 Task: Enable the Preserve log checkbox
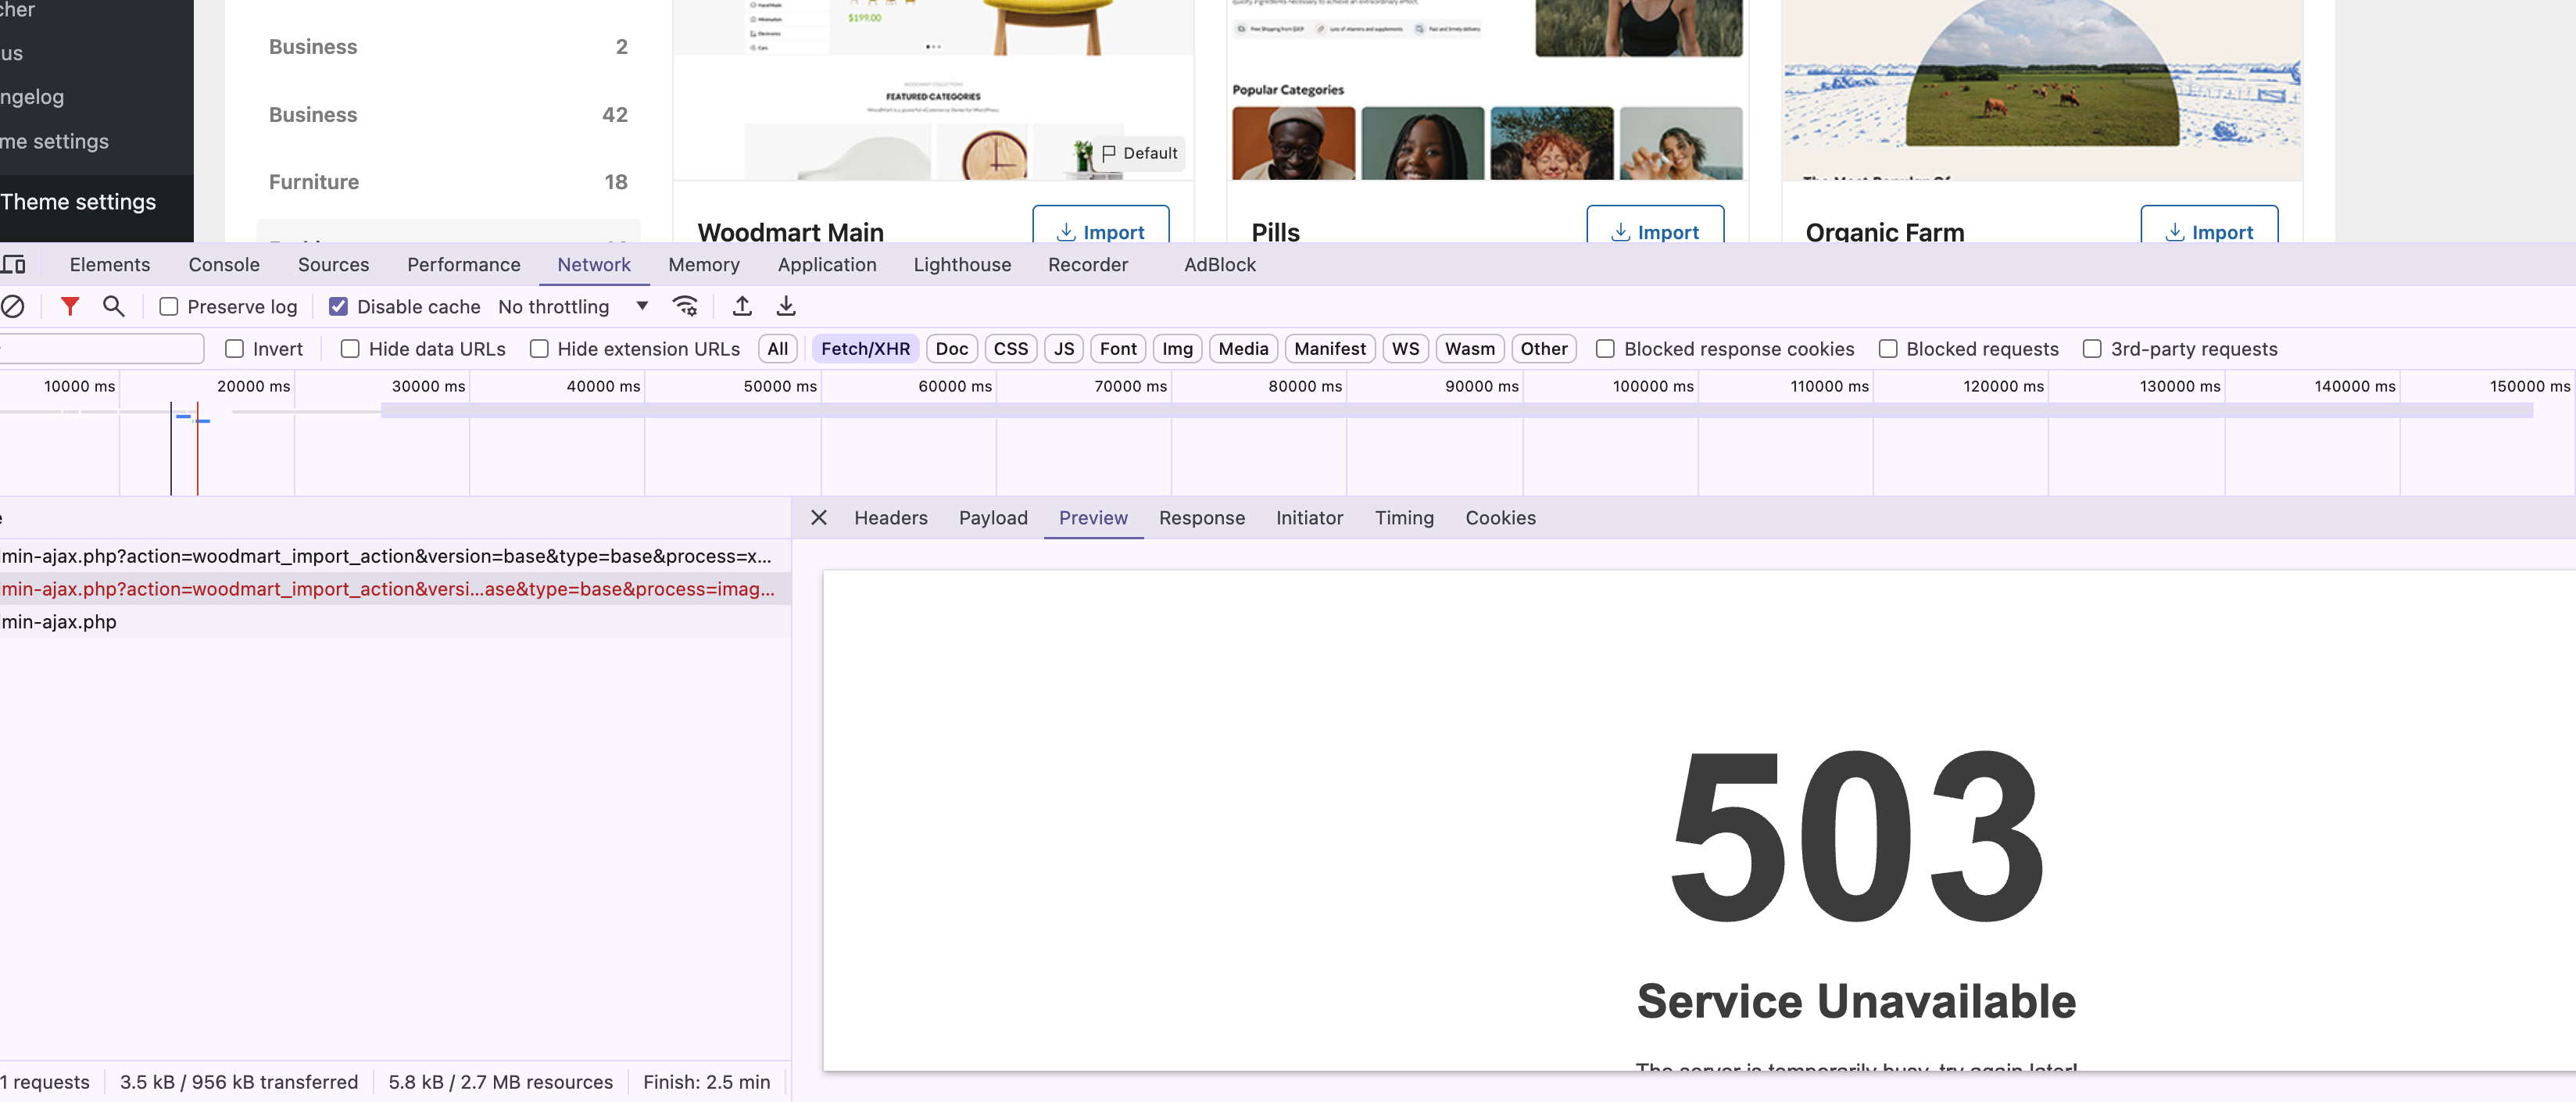pyautogui.click(x=169, y=307)
